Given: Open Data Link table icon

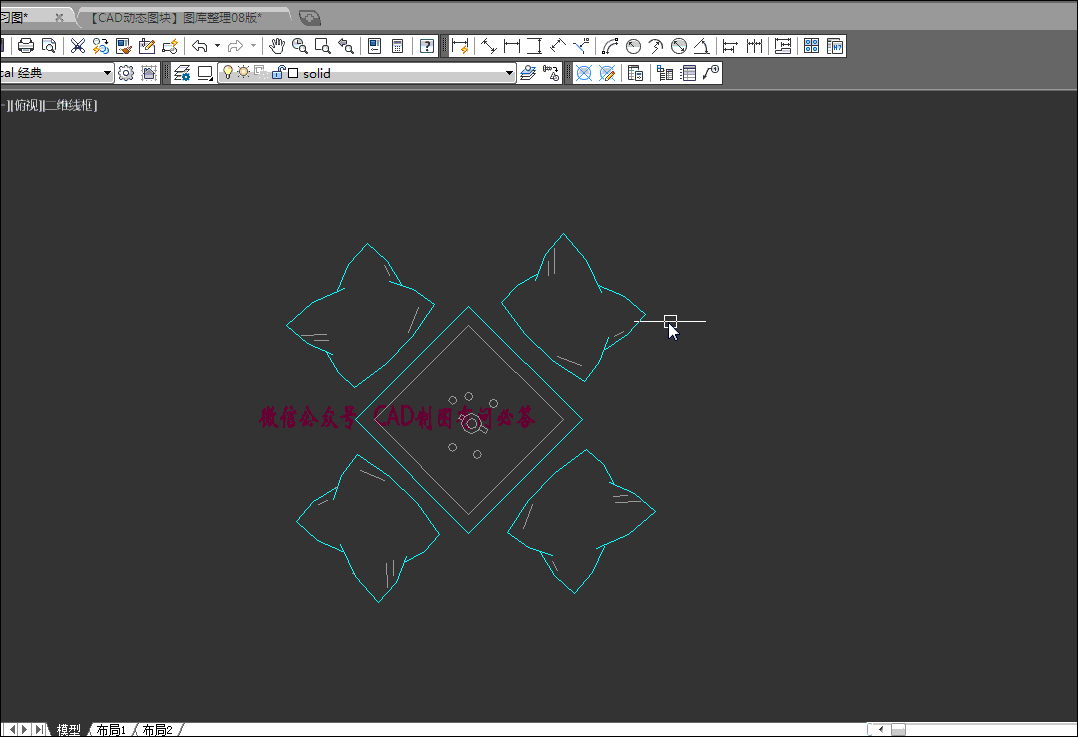Looking at the screenshot, I should click(636, 73).
